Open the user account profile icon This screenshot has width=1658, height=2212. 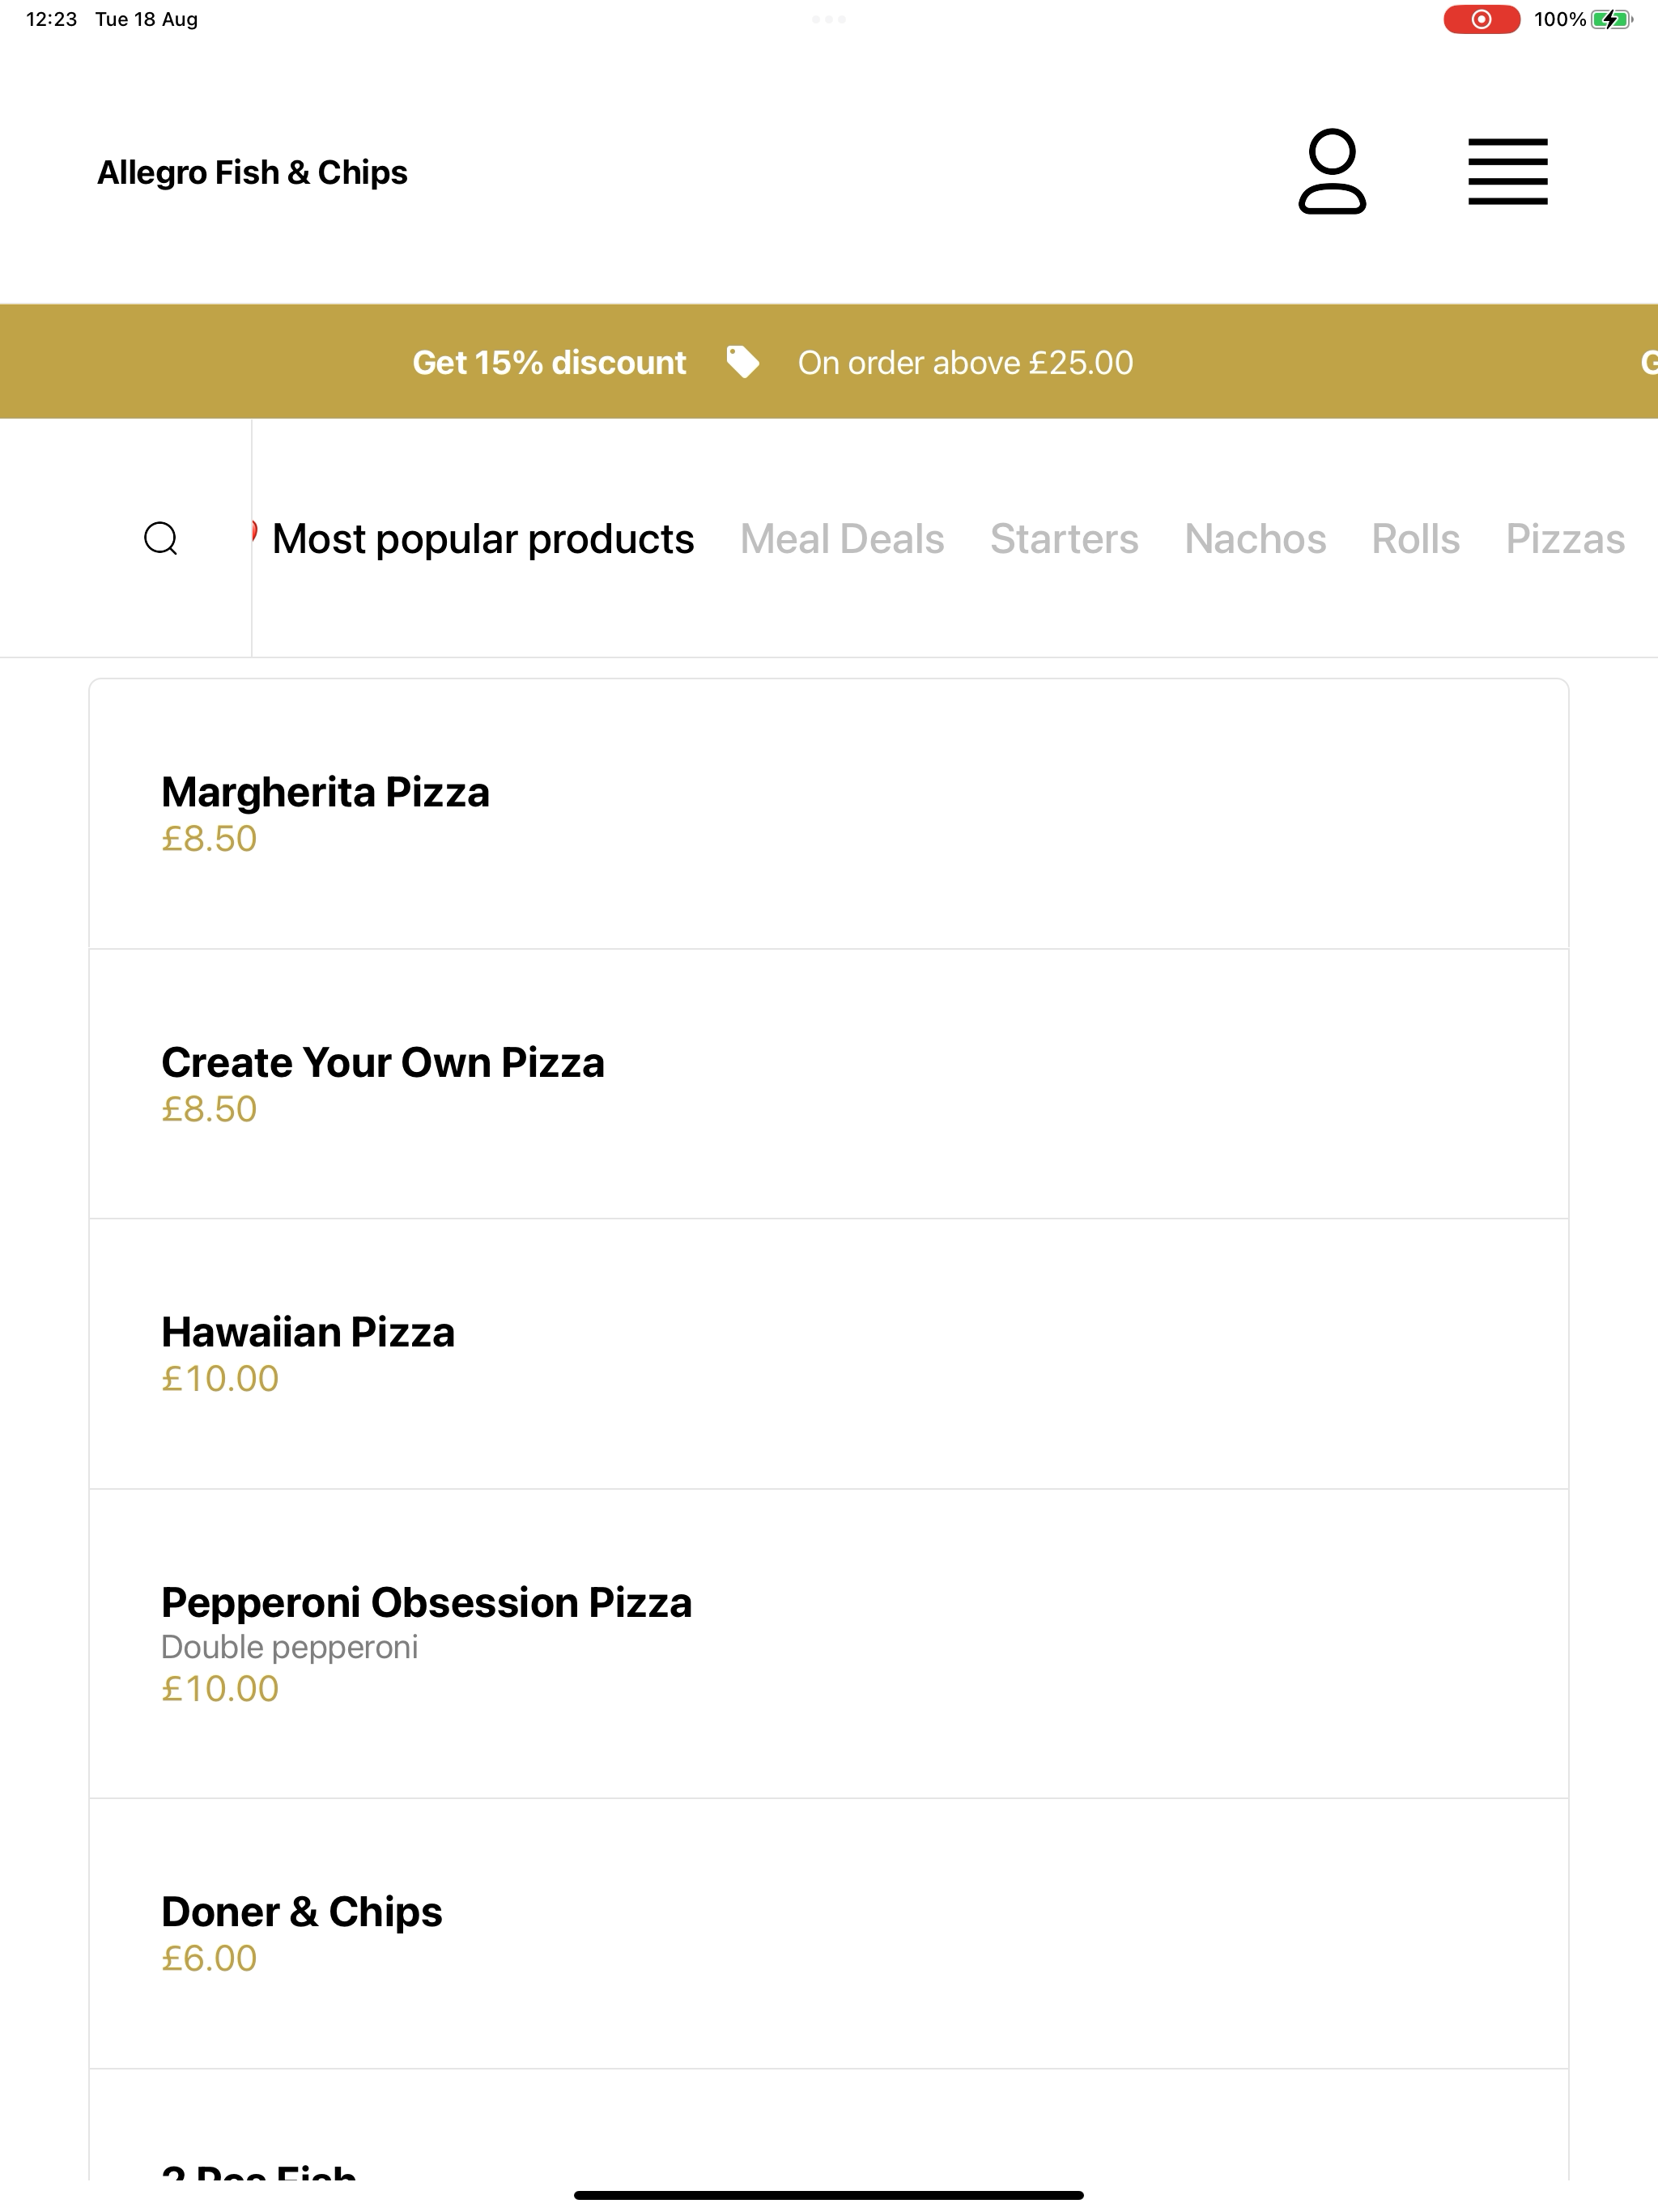1332,171
